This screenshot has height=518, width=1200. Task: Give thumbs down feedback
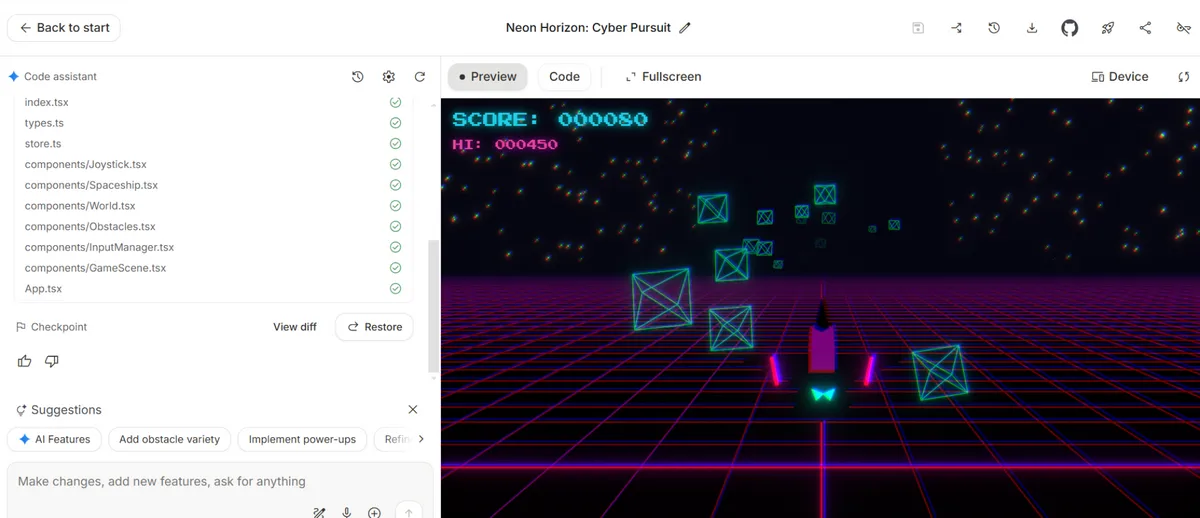pos(52,361)
